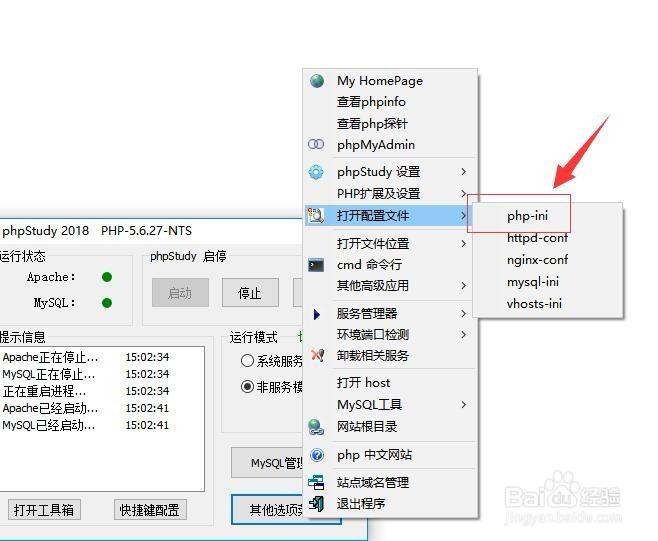Click the phpMyAdmin linked-rings icon
658x541 pixels.
click(x=316, y=144)
